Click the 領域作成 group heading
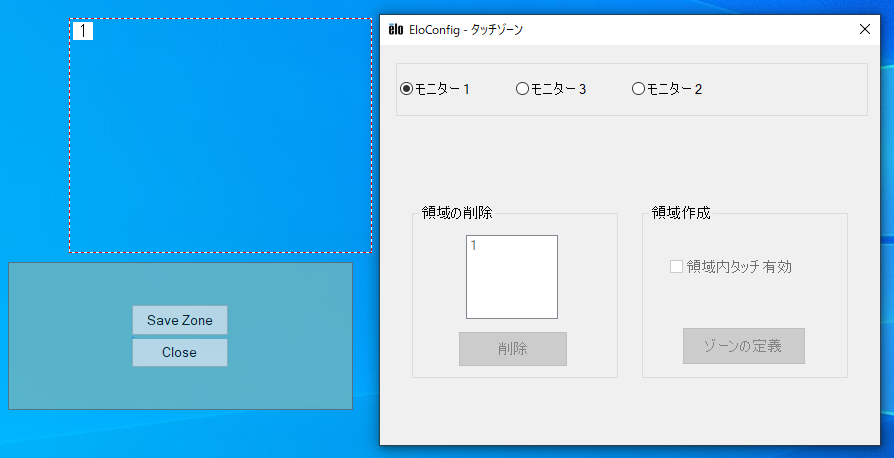 pos(681,213)
